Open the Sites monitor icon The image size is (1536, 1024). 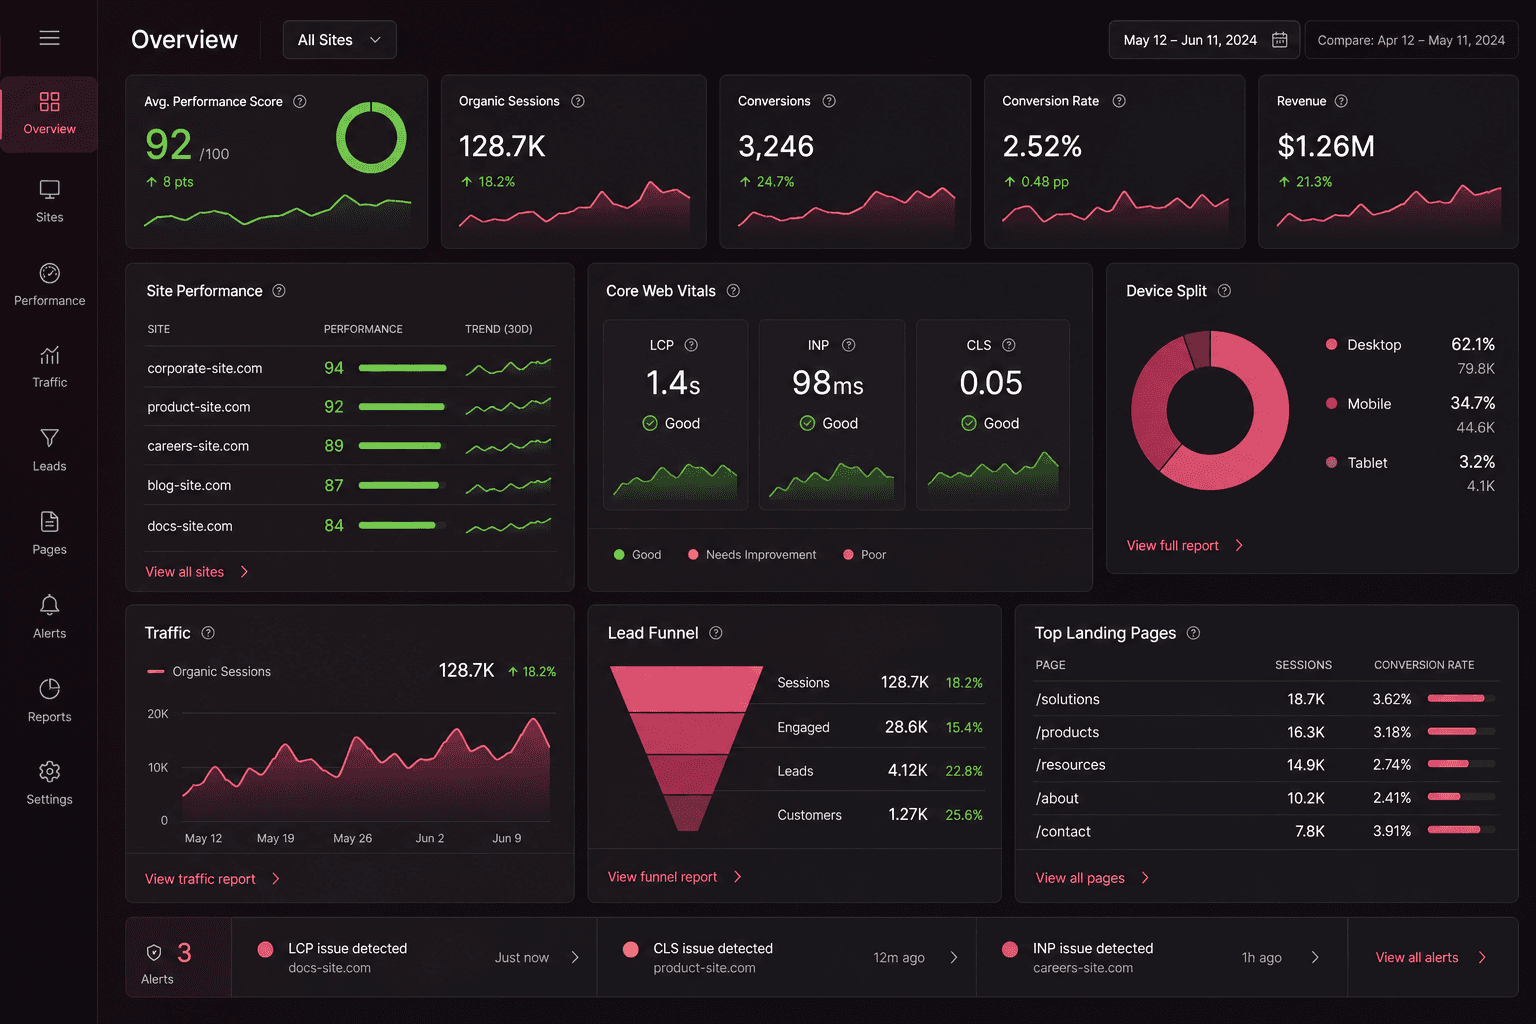pos(49,189)
